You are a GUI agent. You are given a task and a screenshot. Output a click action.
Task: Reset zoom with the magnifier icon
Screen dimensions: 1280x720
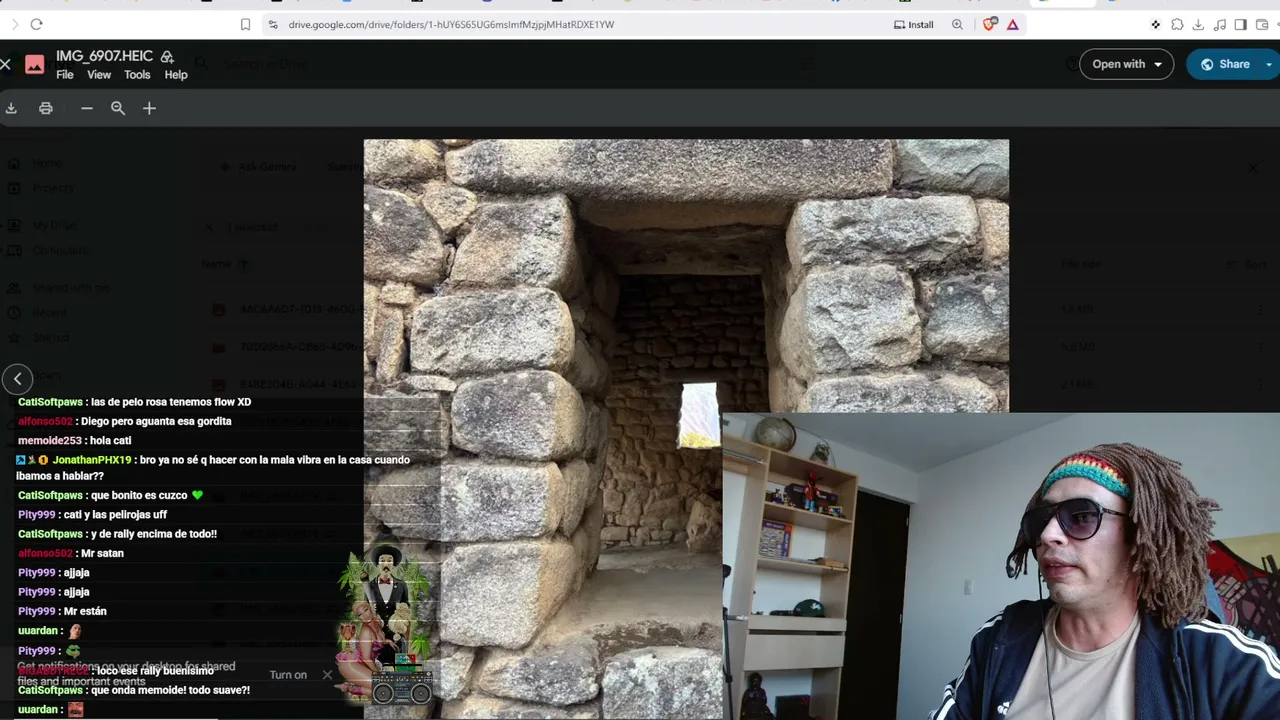118,108
